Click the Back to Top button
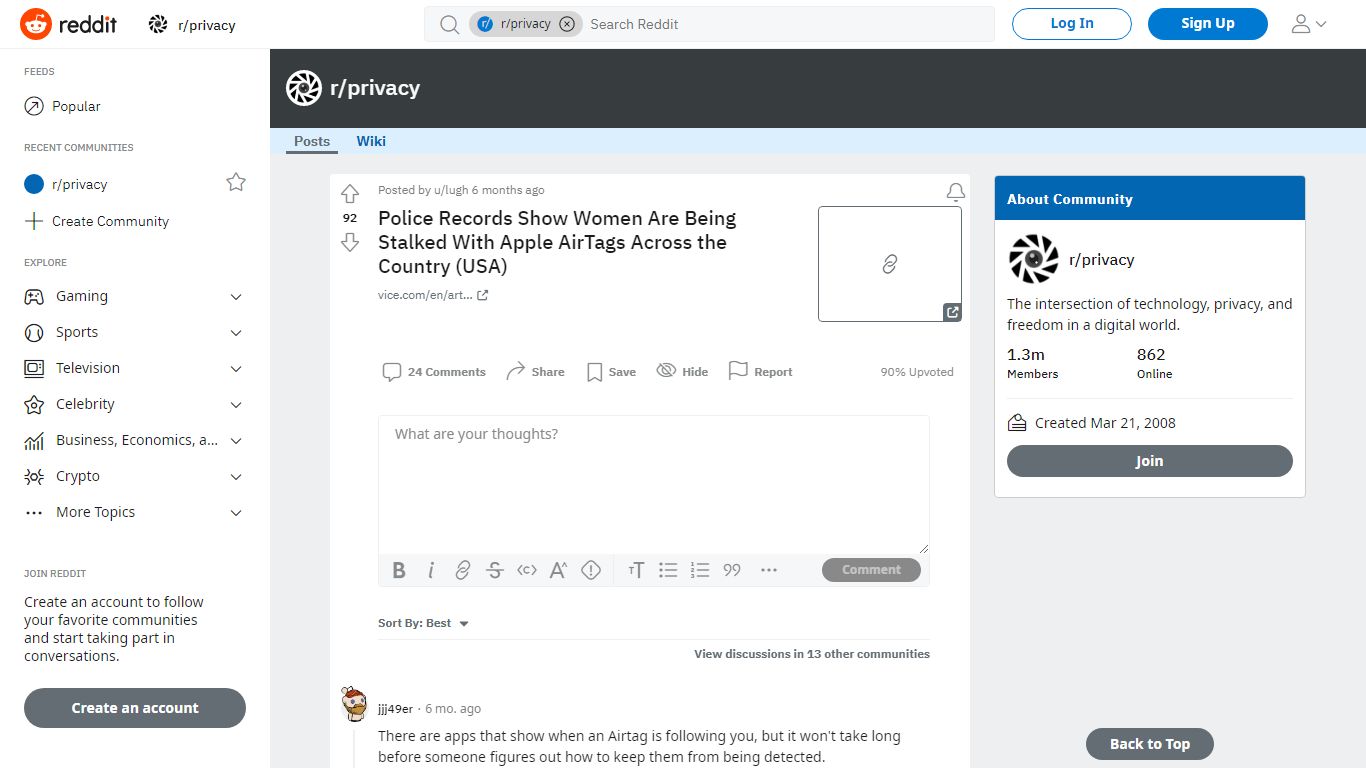1366x768 pixels. pos(1150,744)
